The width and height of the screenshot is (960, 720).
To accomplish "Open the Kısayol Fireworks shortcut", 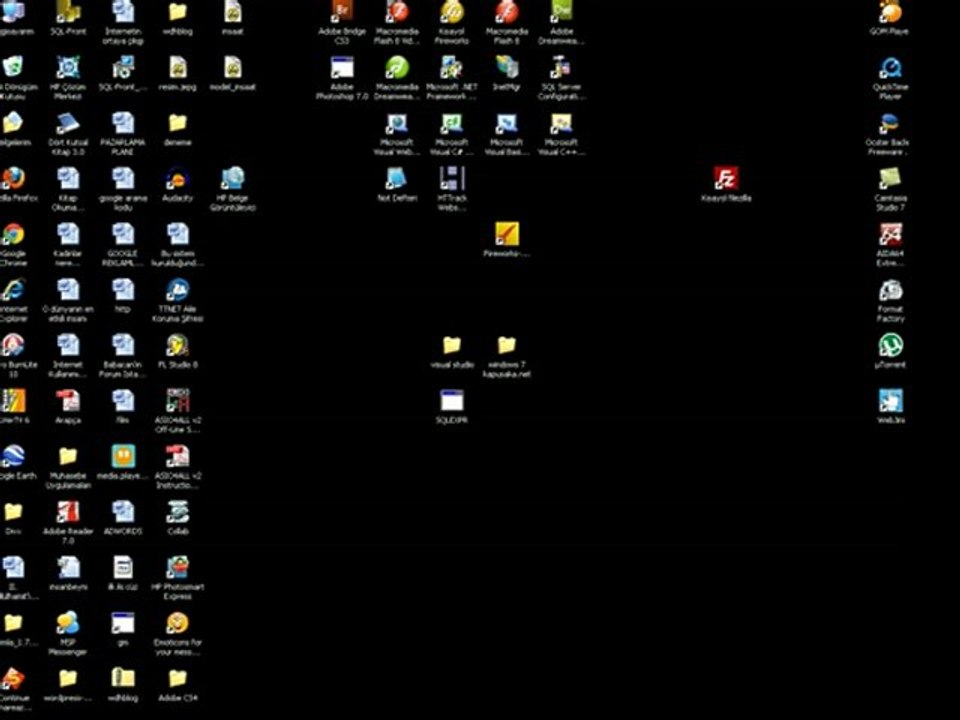I will (x=451, y=12).
